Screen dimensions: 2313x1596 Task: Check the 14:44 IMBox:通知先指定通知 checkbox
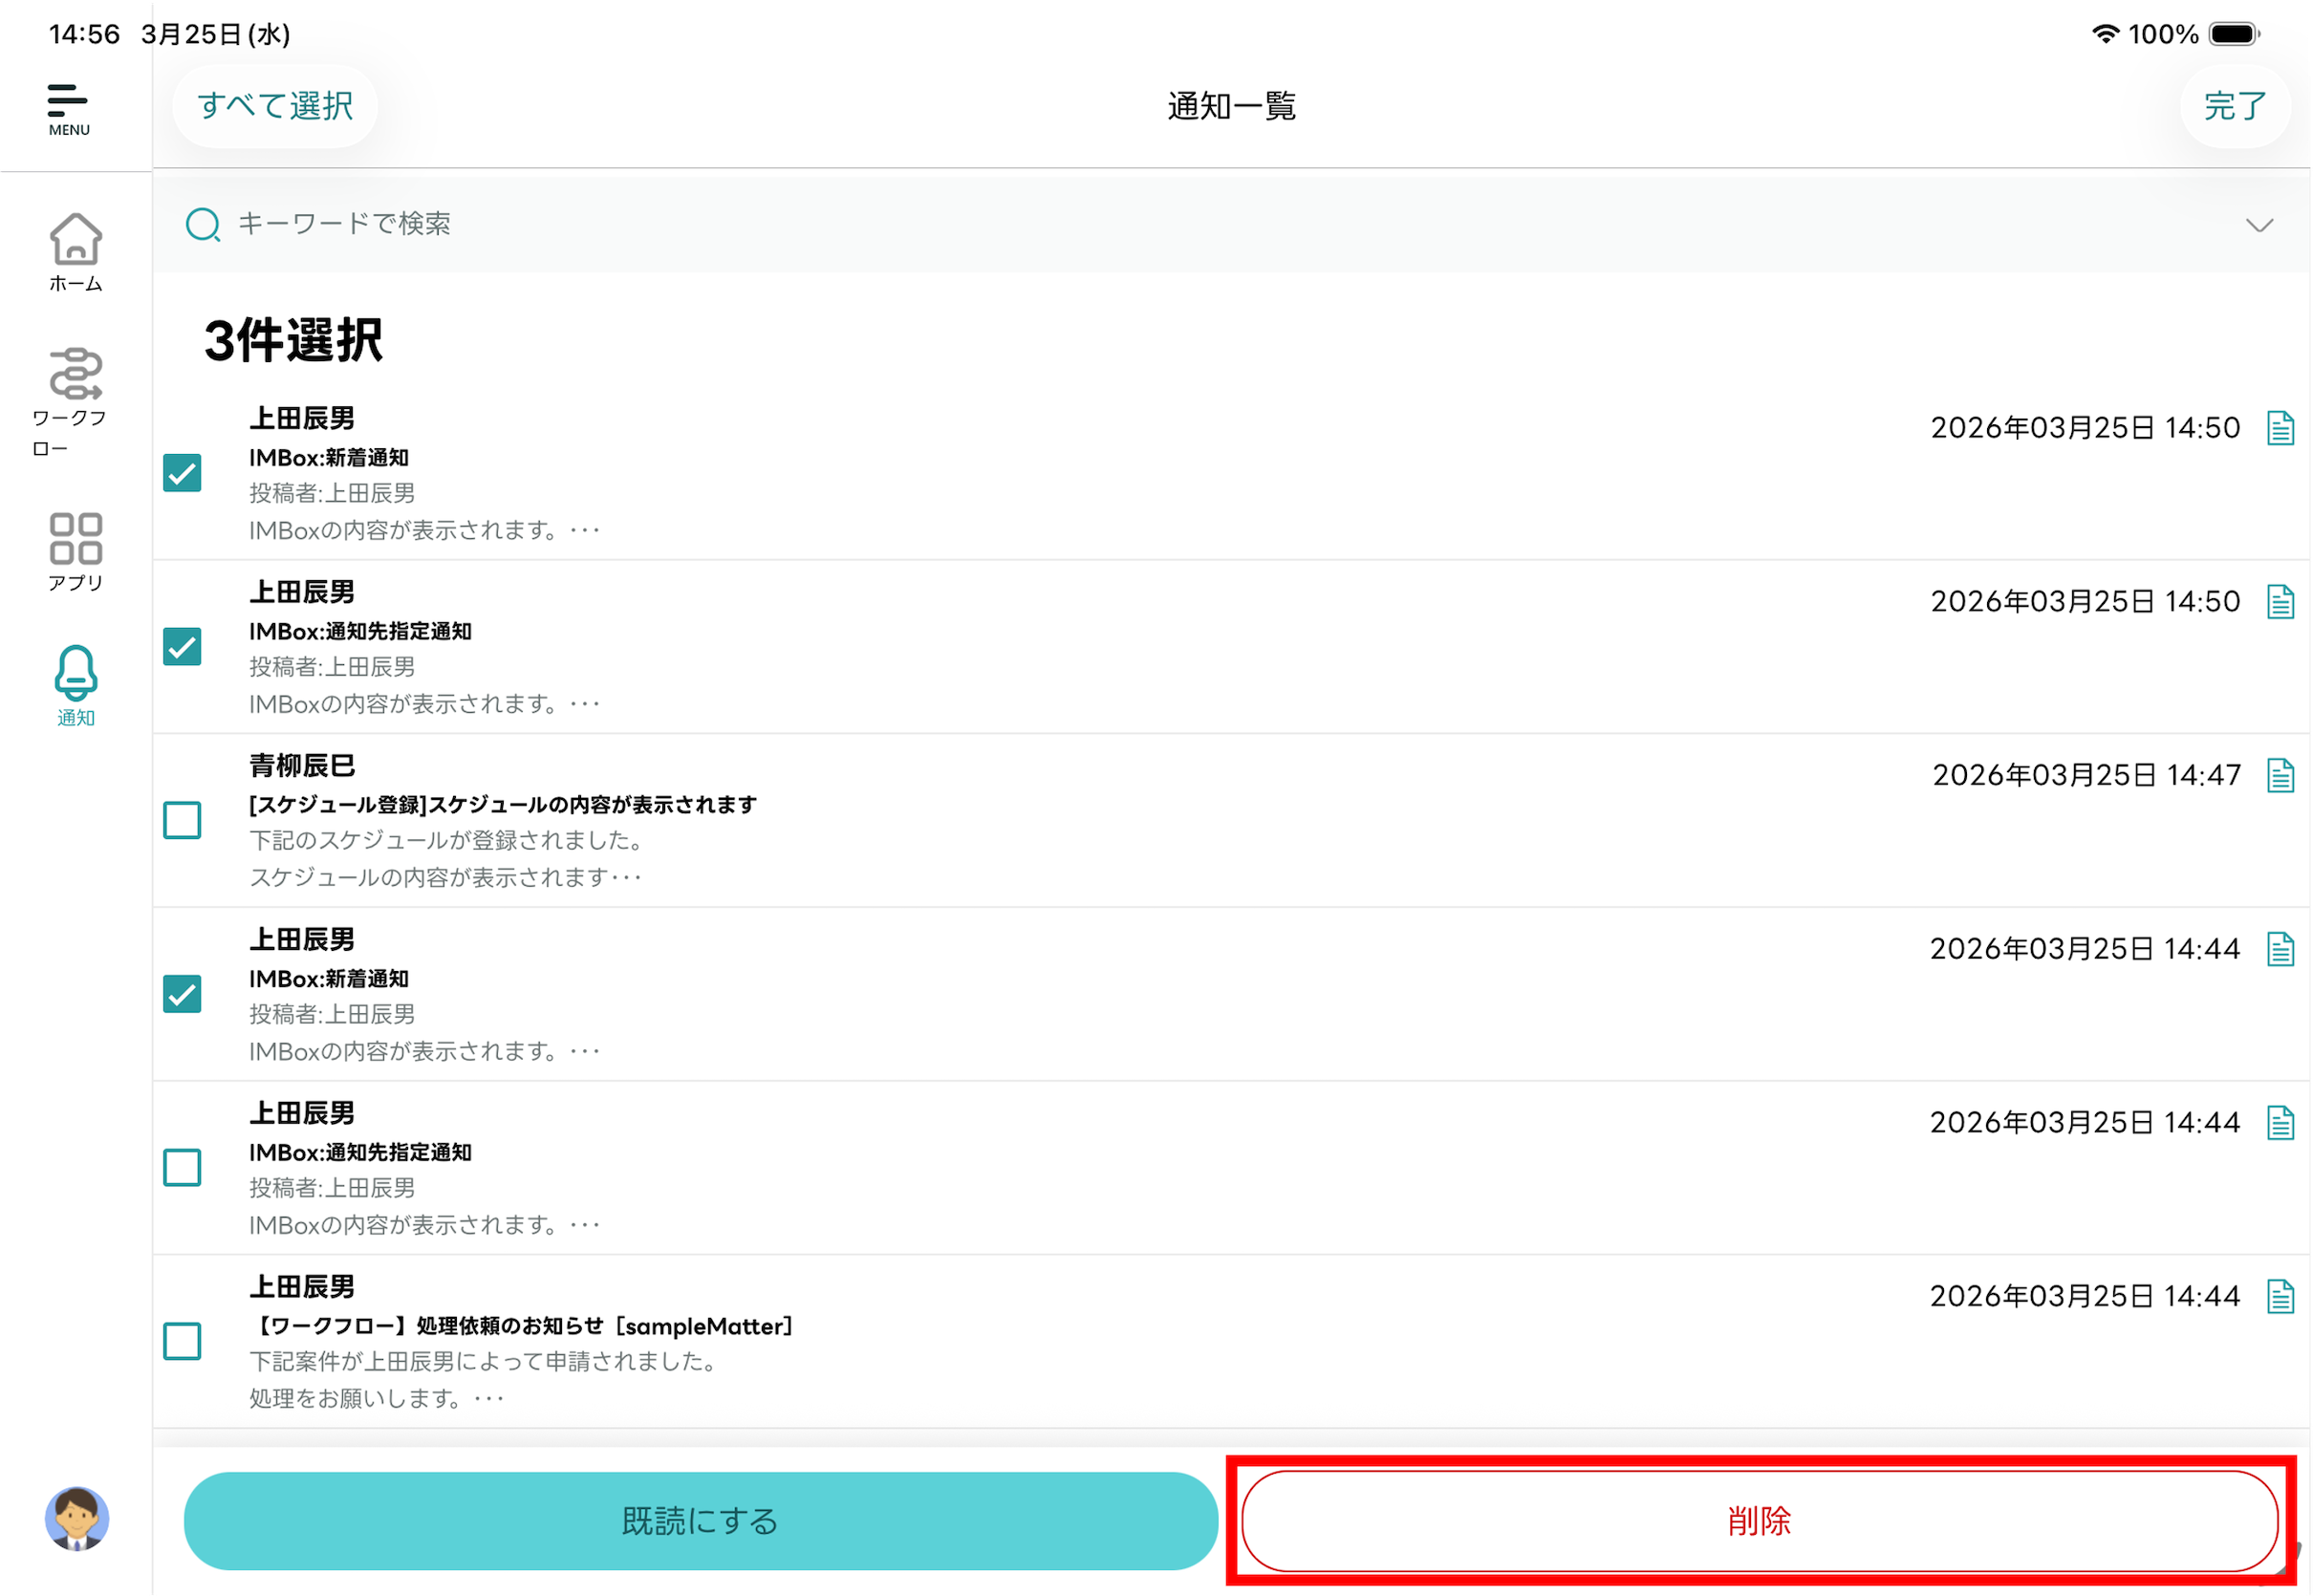182,1167
